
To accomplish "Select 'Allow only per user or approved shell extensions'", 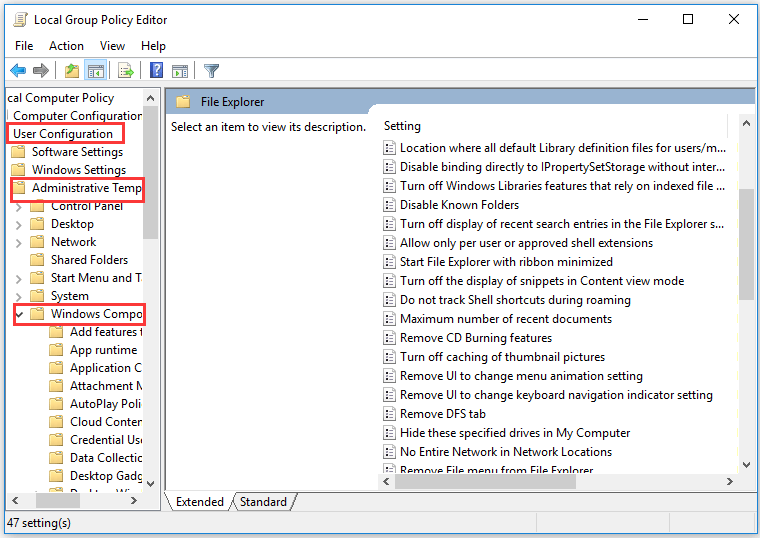I will pyautogui.click(x=526, y=243).
